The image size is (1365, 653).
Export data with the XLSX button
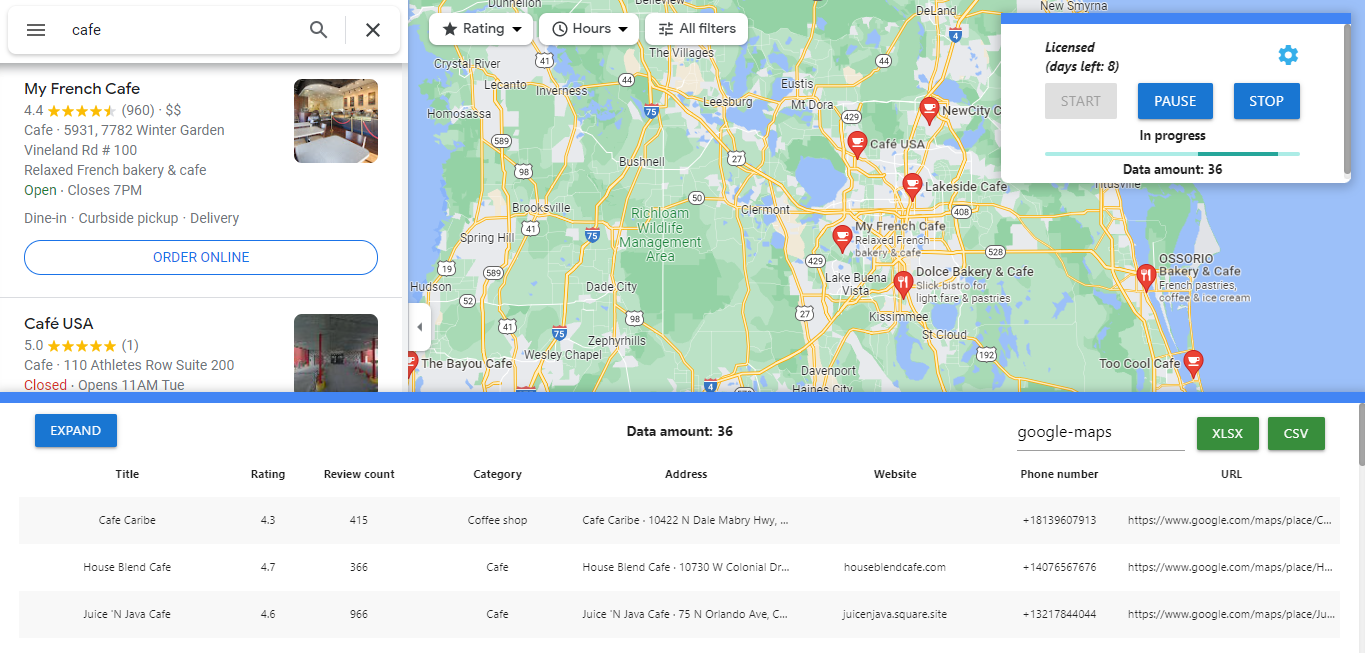(1228, 434)
